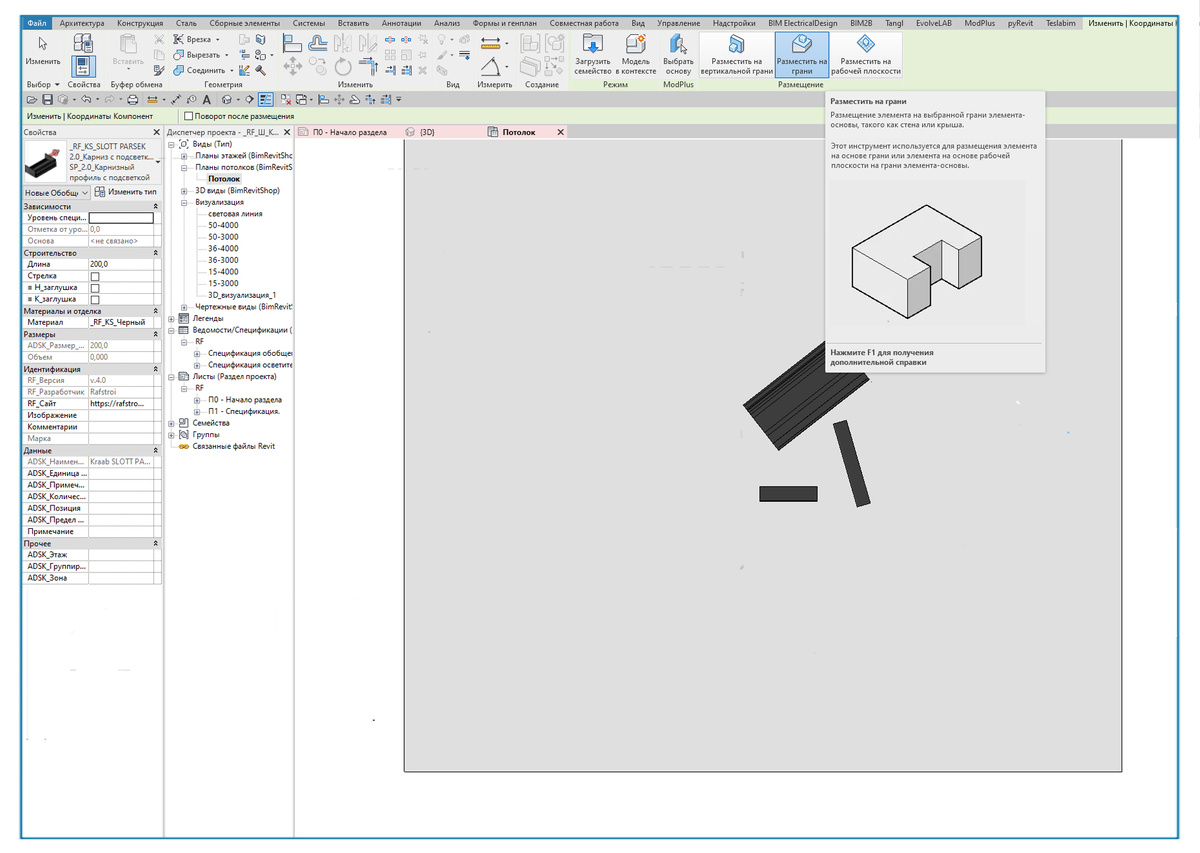Screen dimensions: 1200x853
Task: Click the Врезка geometry tool
Action: 197,39
